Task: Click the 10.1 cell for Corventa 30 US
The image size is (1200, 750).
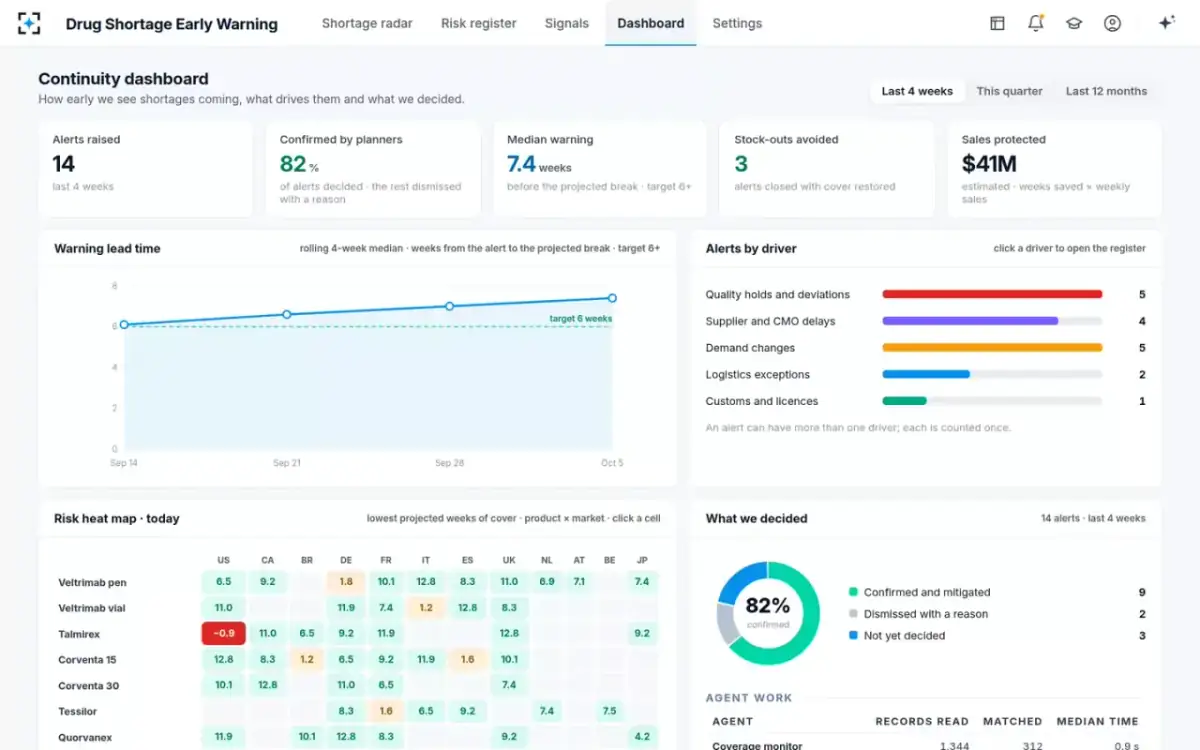Action: 224,685
